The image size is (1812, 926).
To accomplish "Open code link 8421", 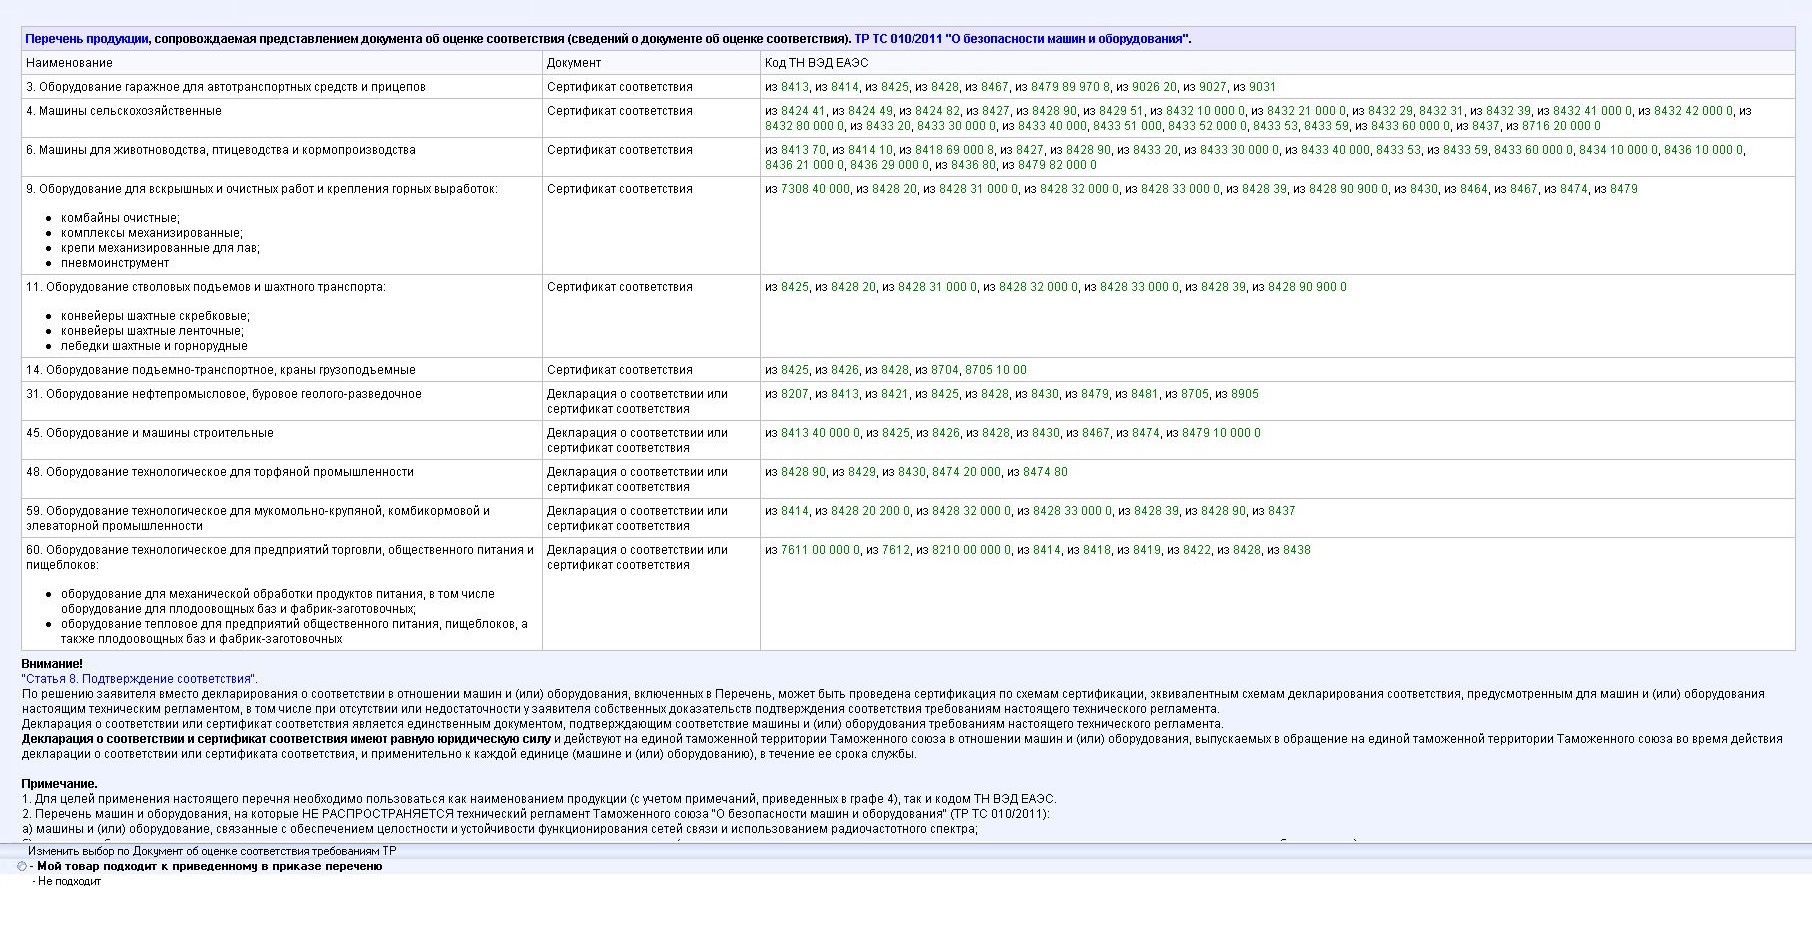I will pos(895,394).
